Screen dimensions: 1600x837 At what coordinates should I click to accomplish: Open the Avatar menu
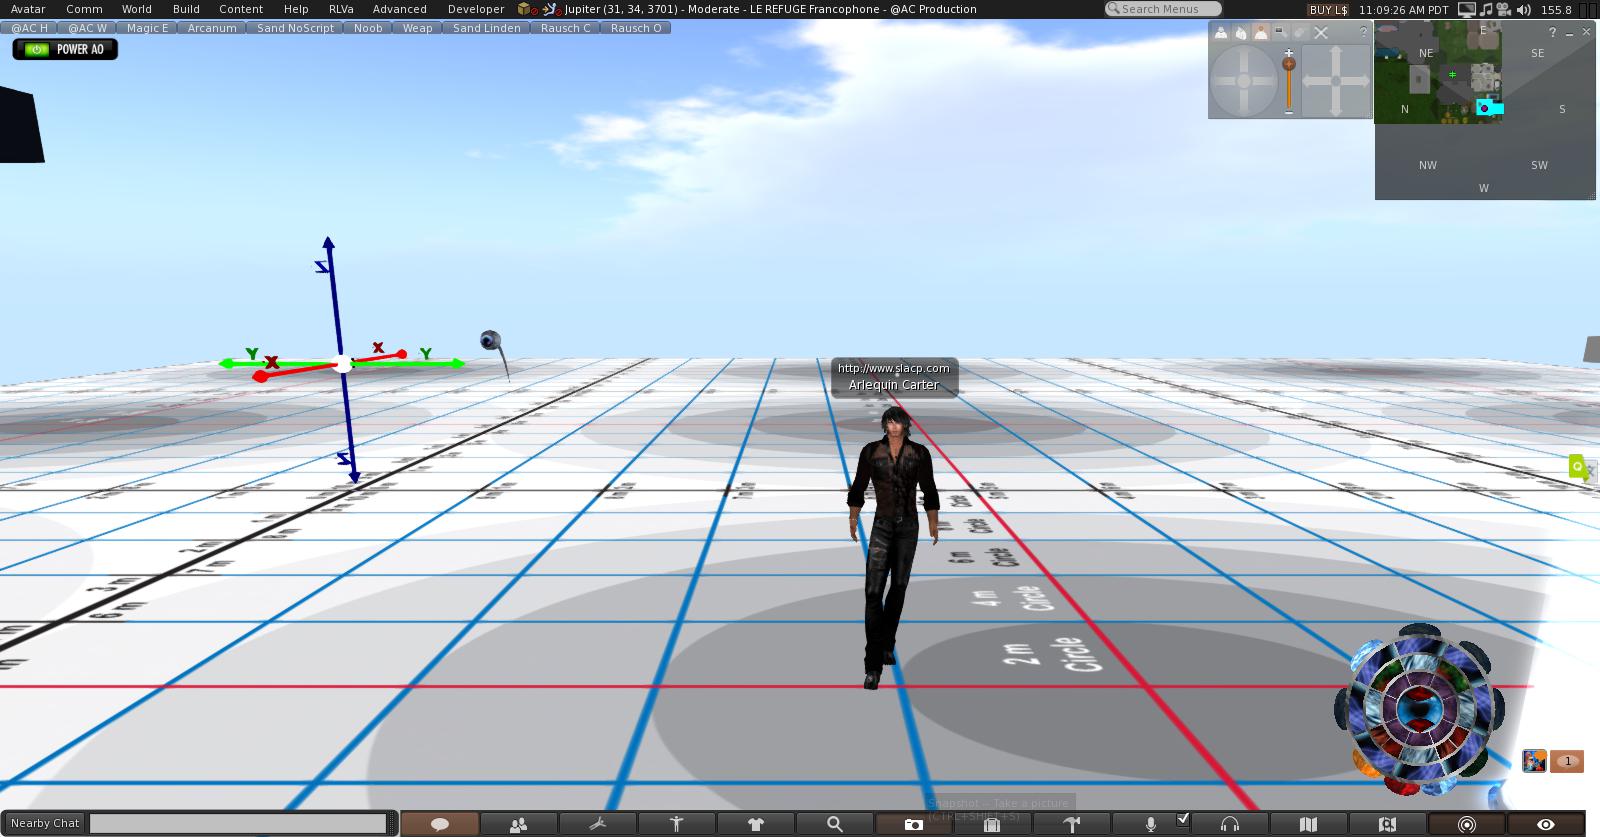(x=28, y=9)
